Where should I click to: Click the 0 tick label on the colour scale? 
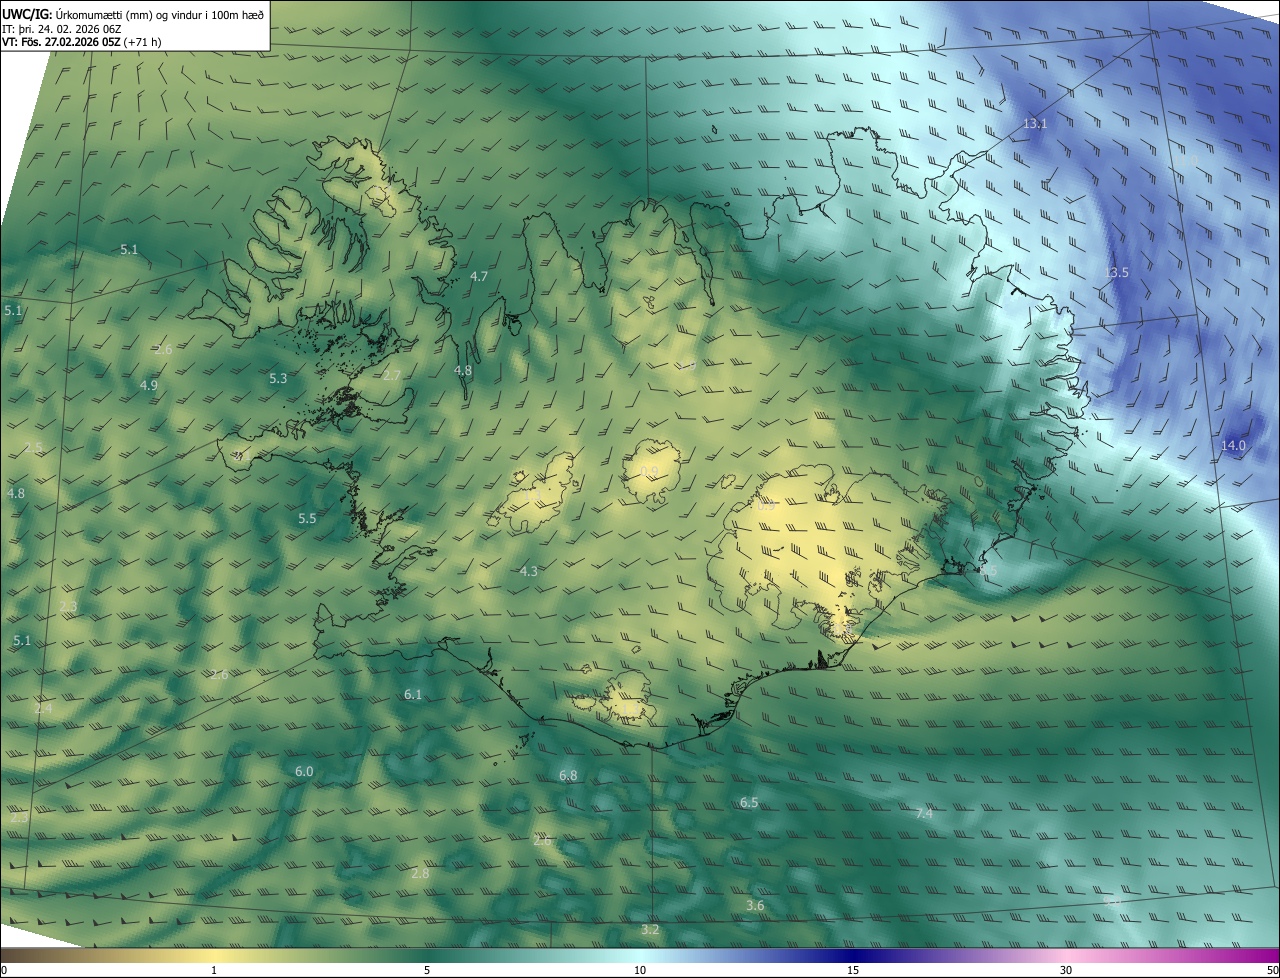tap(3, 970)
